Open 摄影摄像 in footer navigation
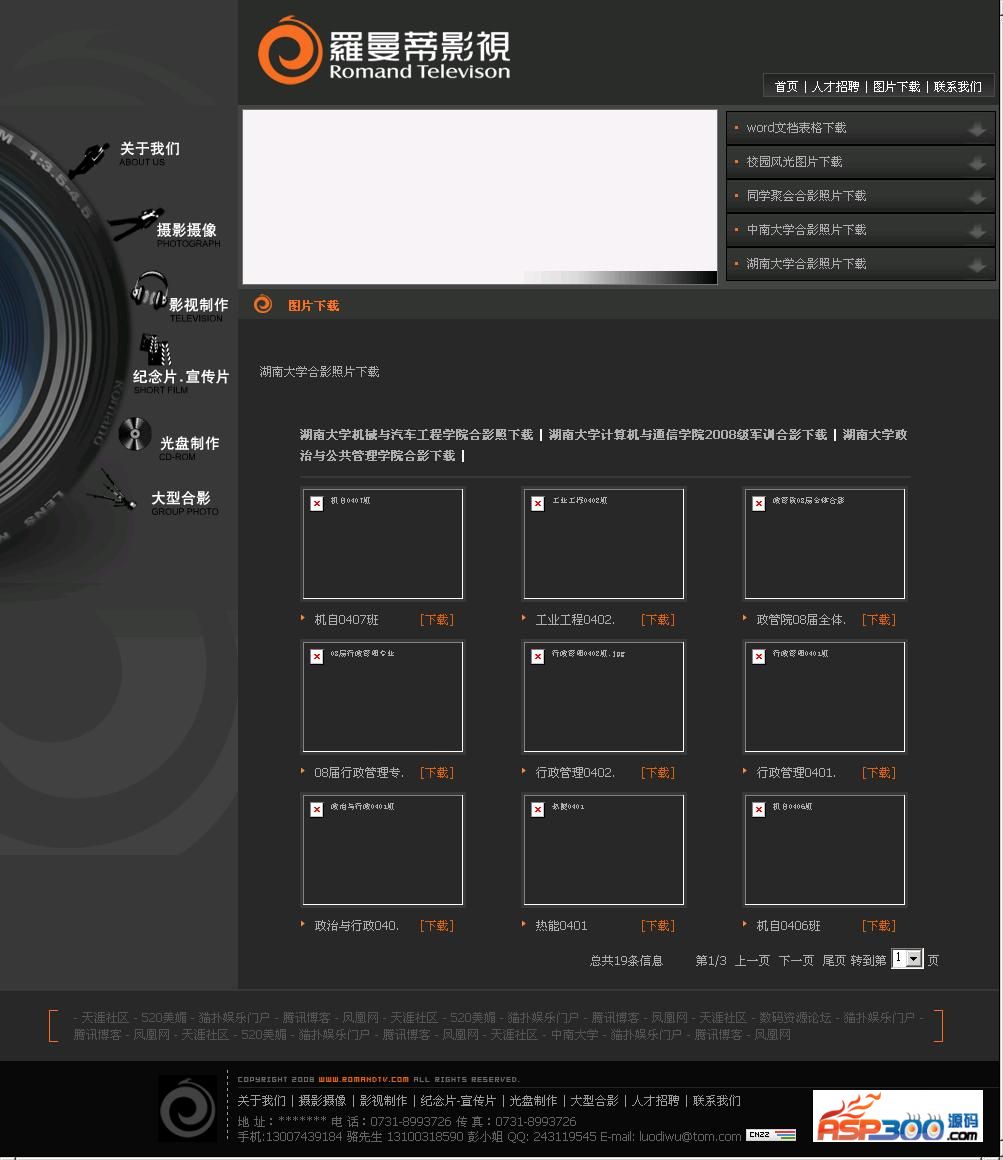 tap(322, 1101)
